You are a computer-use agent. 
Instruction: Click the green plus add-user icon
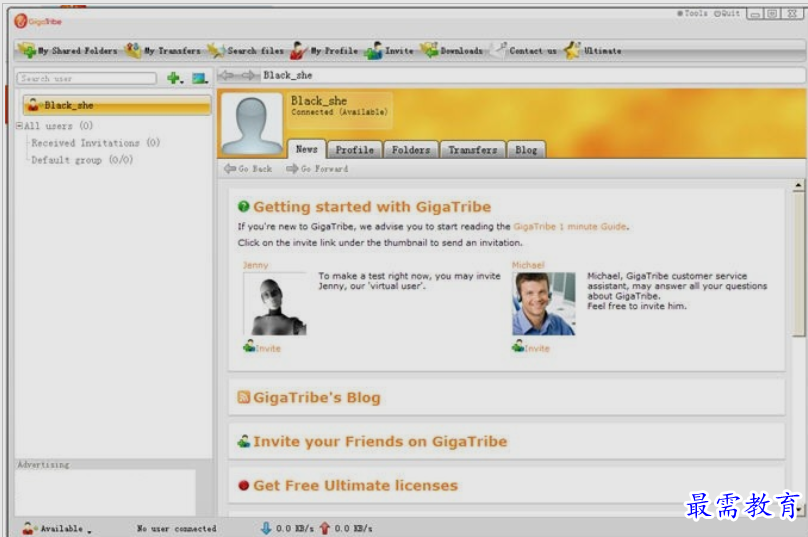(174, 78)
